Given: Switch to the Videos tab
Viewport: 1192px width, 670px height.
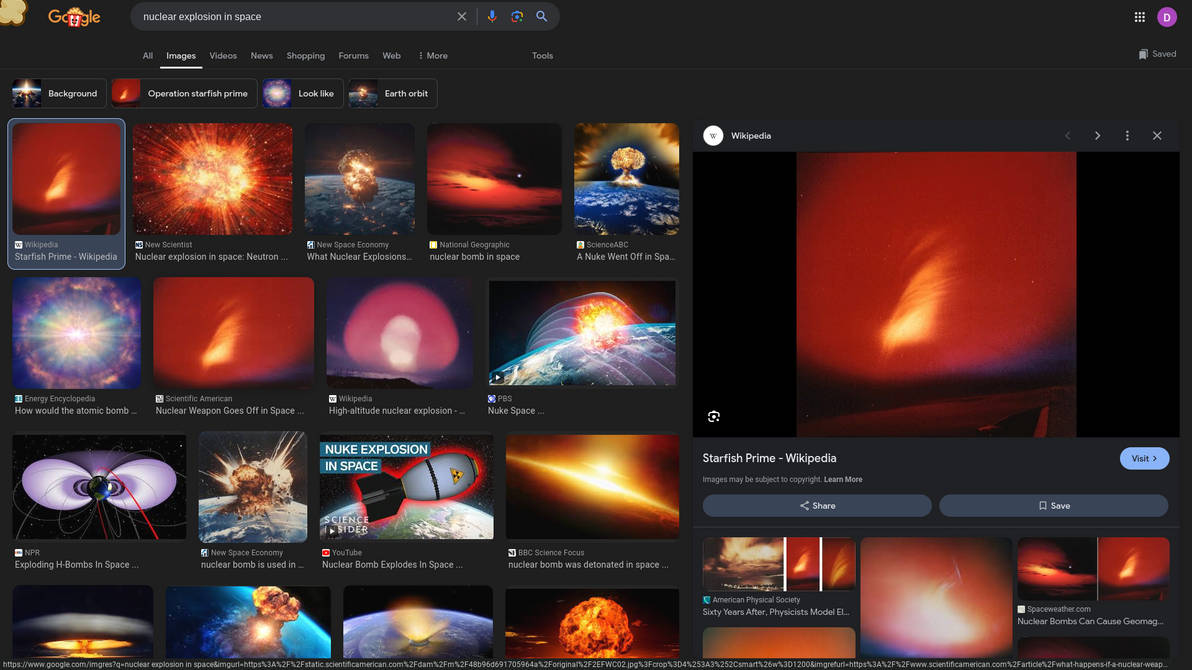Looking at the screenshot, I should pyautogui.click(x=223, y=56).
